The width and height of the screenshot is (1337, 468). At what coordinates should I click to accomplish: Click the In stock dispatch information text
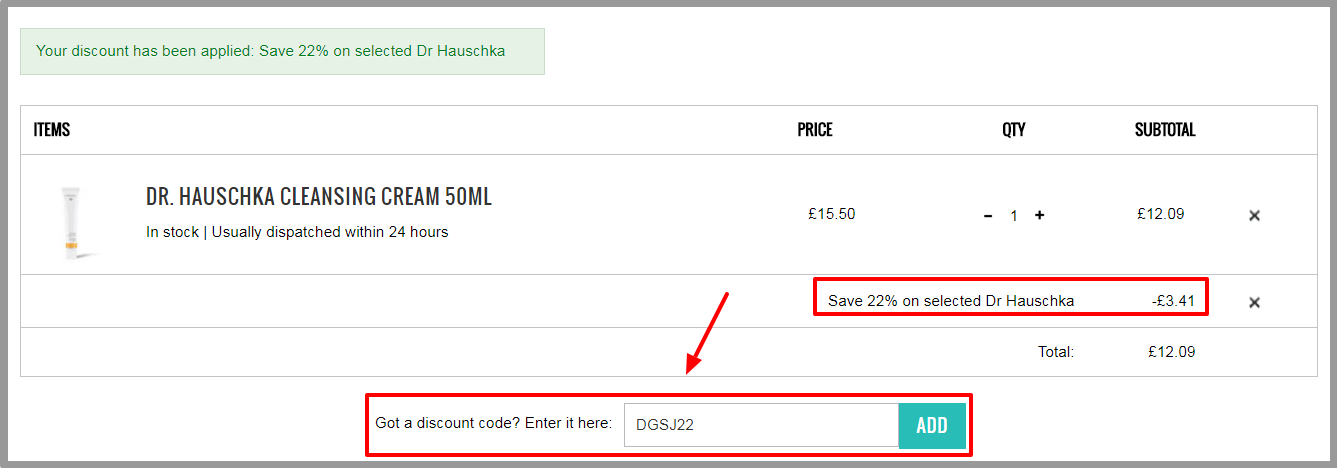pos(297,232)
